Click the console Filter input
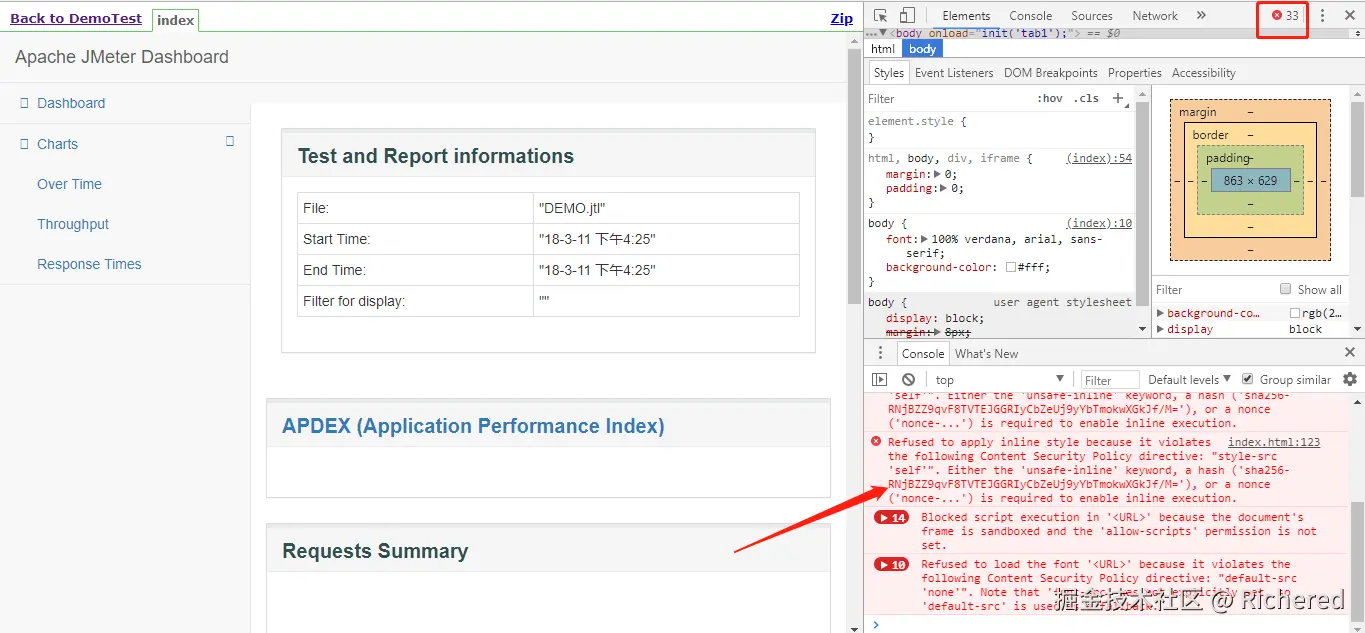This screenshot has width=1365, height=633. [x=1110, y=380]
